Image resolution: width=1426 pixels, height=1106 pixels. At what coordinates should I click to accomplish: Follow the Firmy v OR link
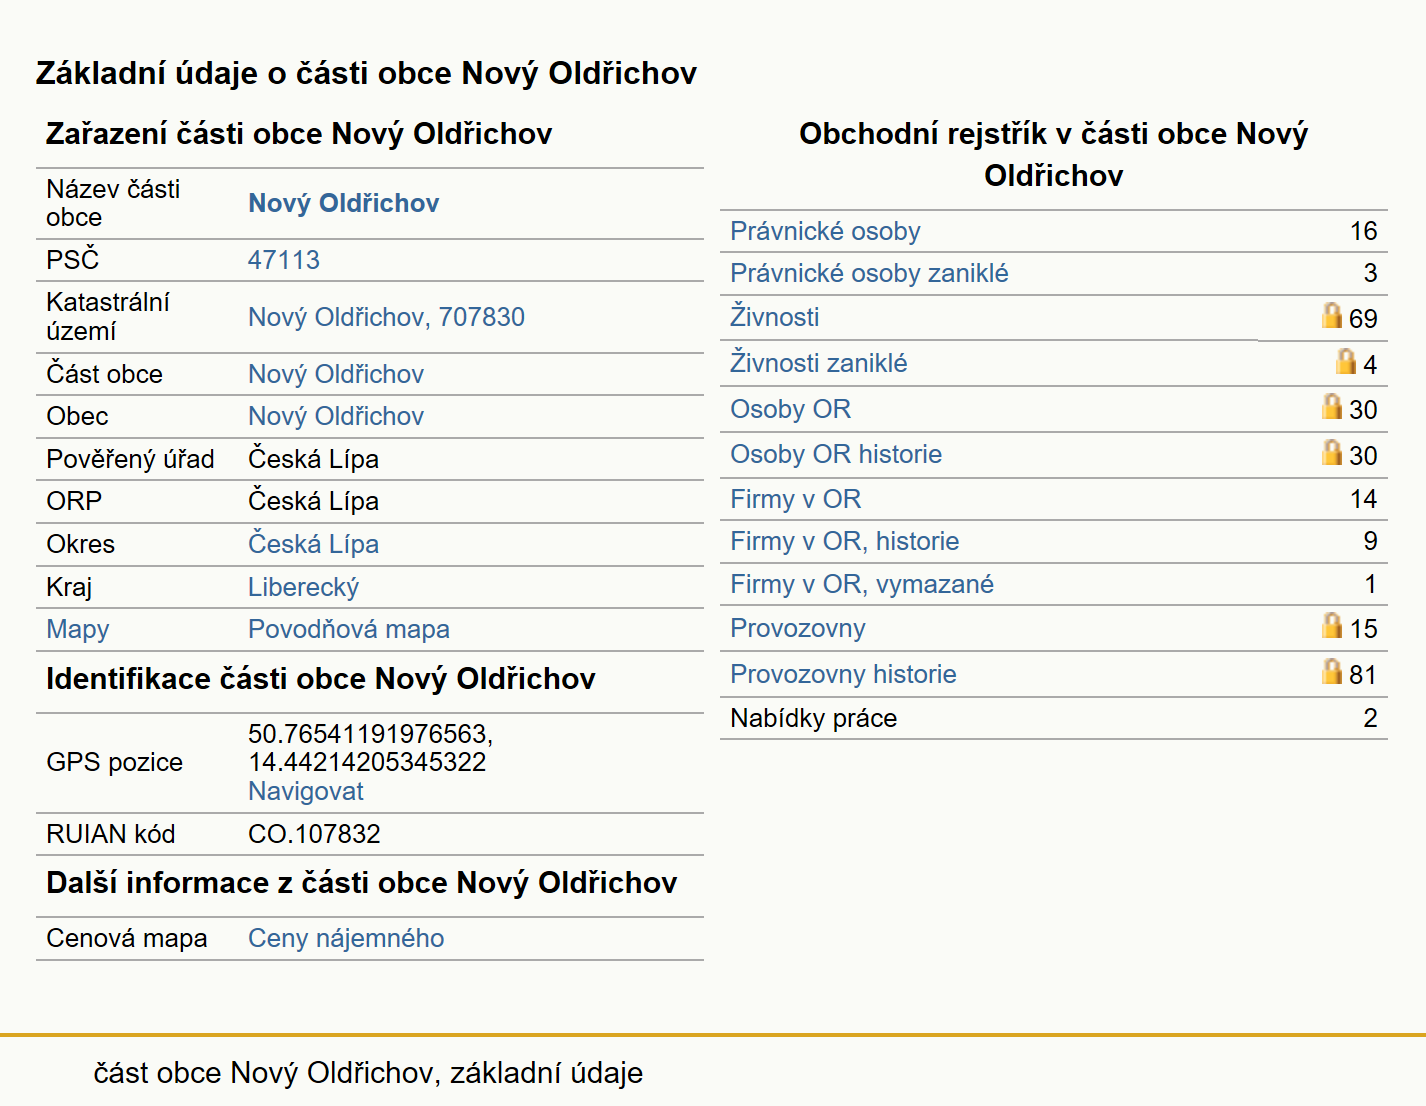[795, 499]
